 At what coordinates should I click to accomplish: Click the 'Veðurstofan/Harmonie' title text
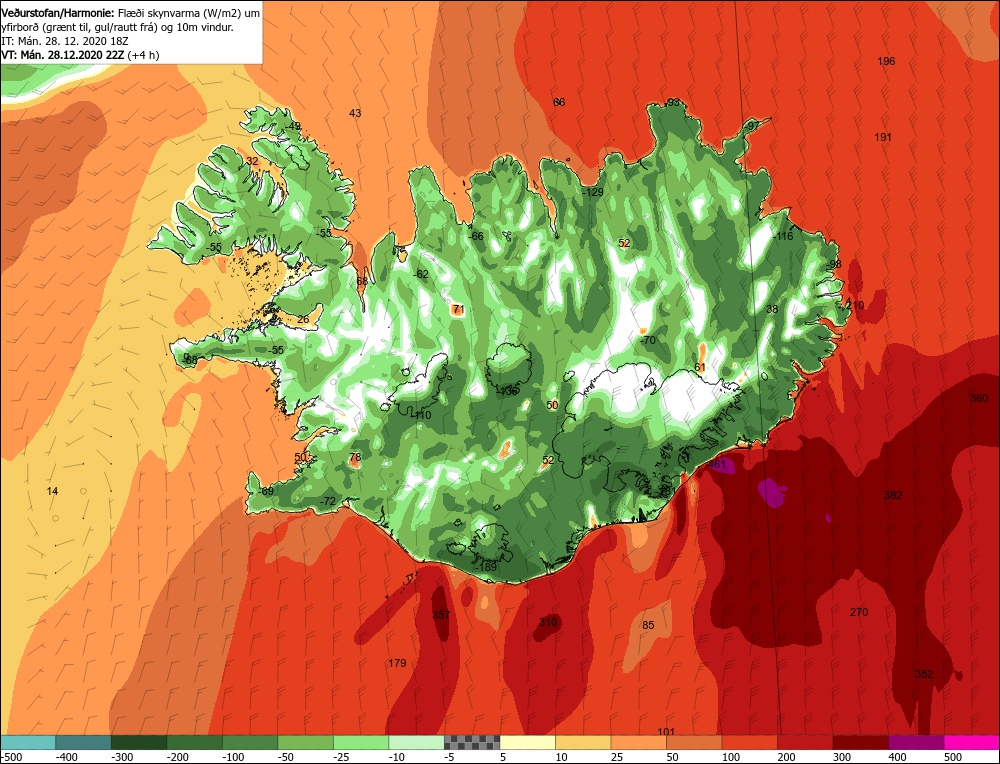[x=59, y=13]
